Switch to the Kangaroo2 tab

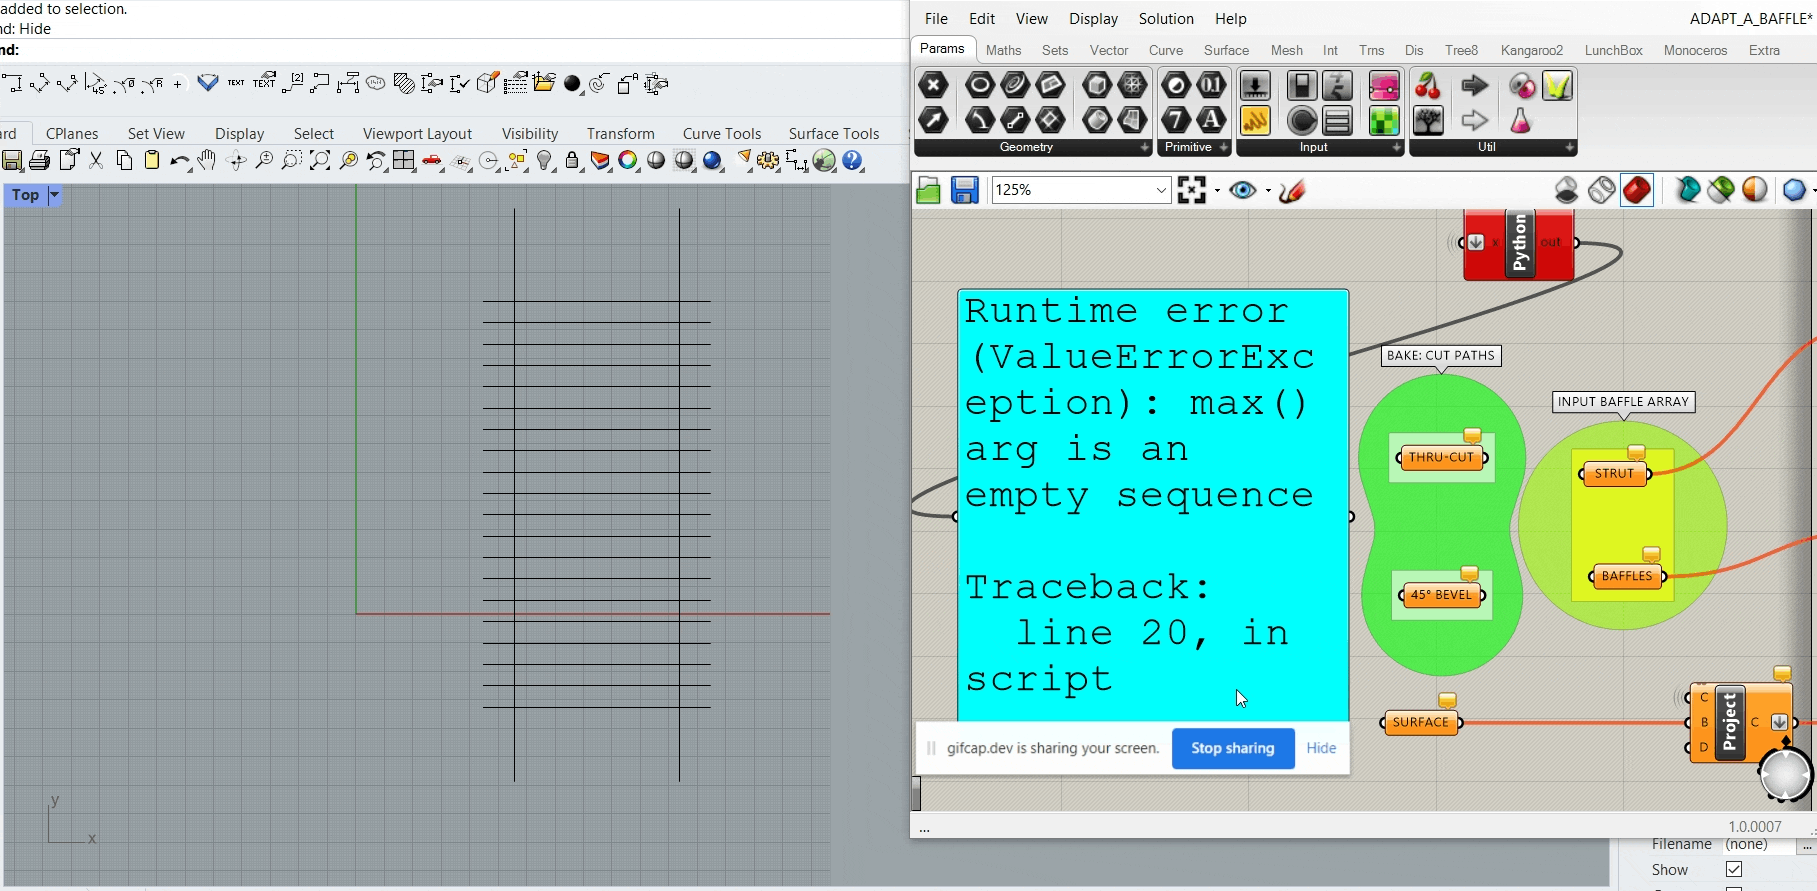point(1531,50)
